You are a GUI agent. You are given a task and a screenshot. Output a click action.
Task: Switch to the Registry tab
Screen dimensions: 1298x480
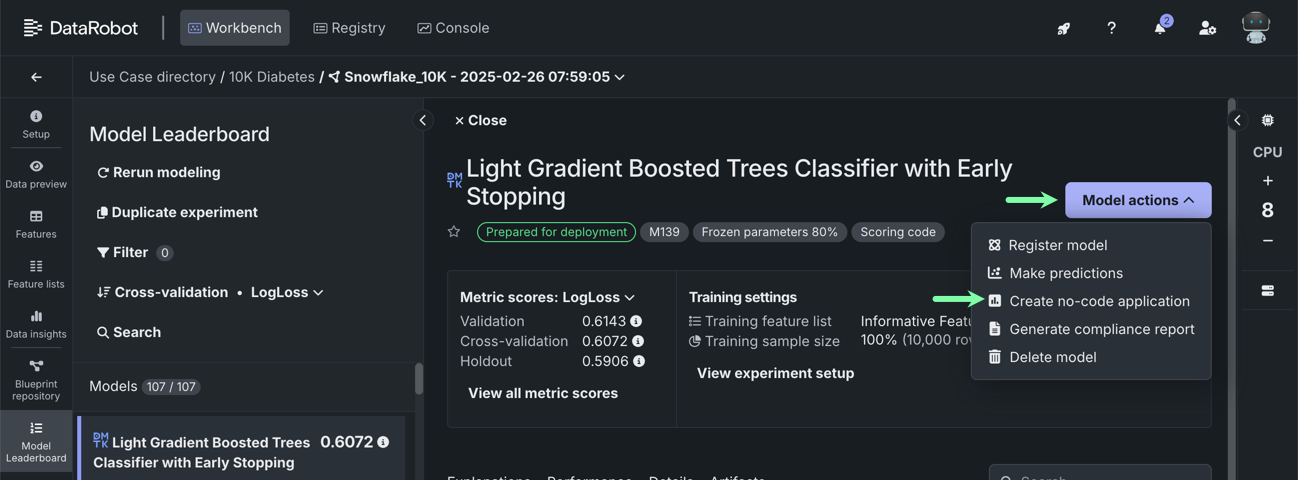tap(349, 28)
